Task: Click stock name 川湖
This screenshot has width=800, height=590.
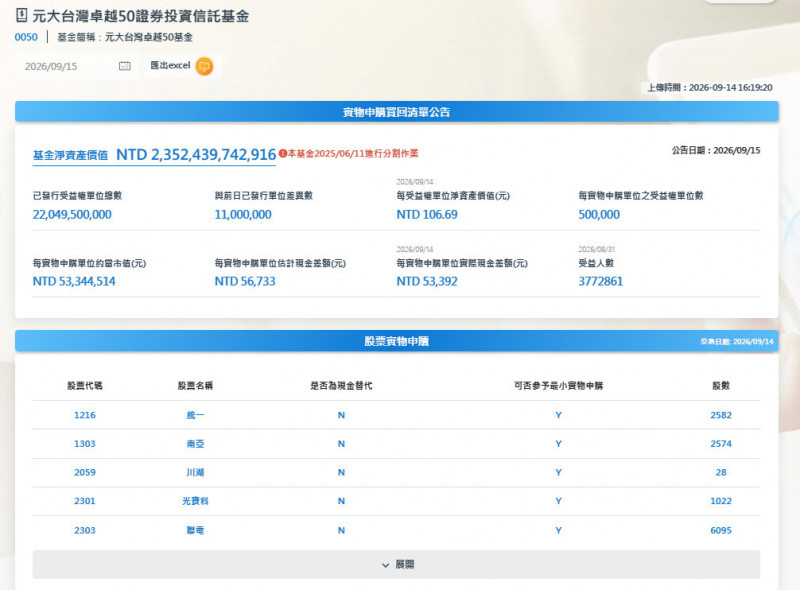Action: 195,472
